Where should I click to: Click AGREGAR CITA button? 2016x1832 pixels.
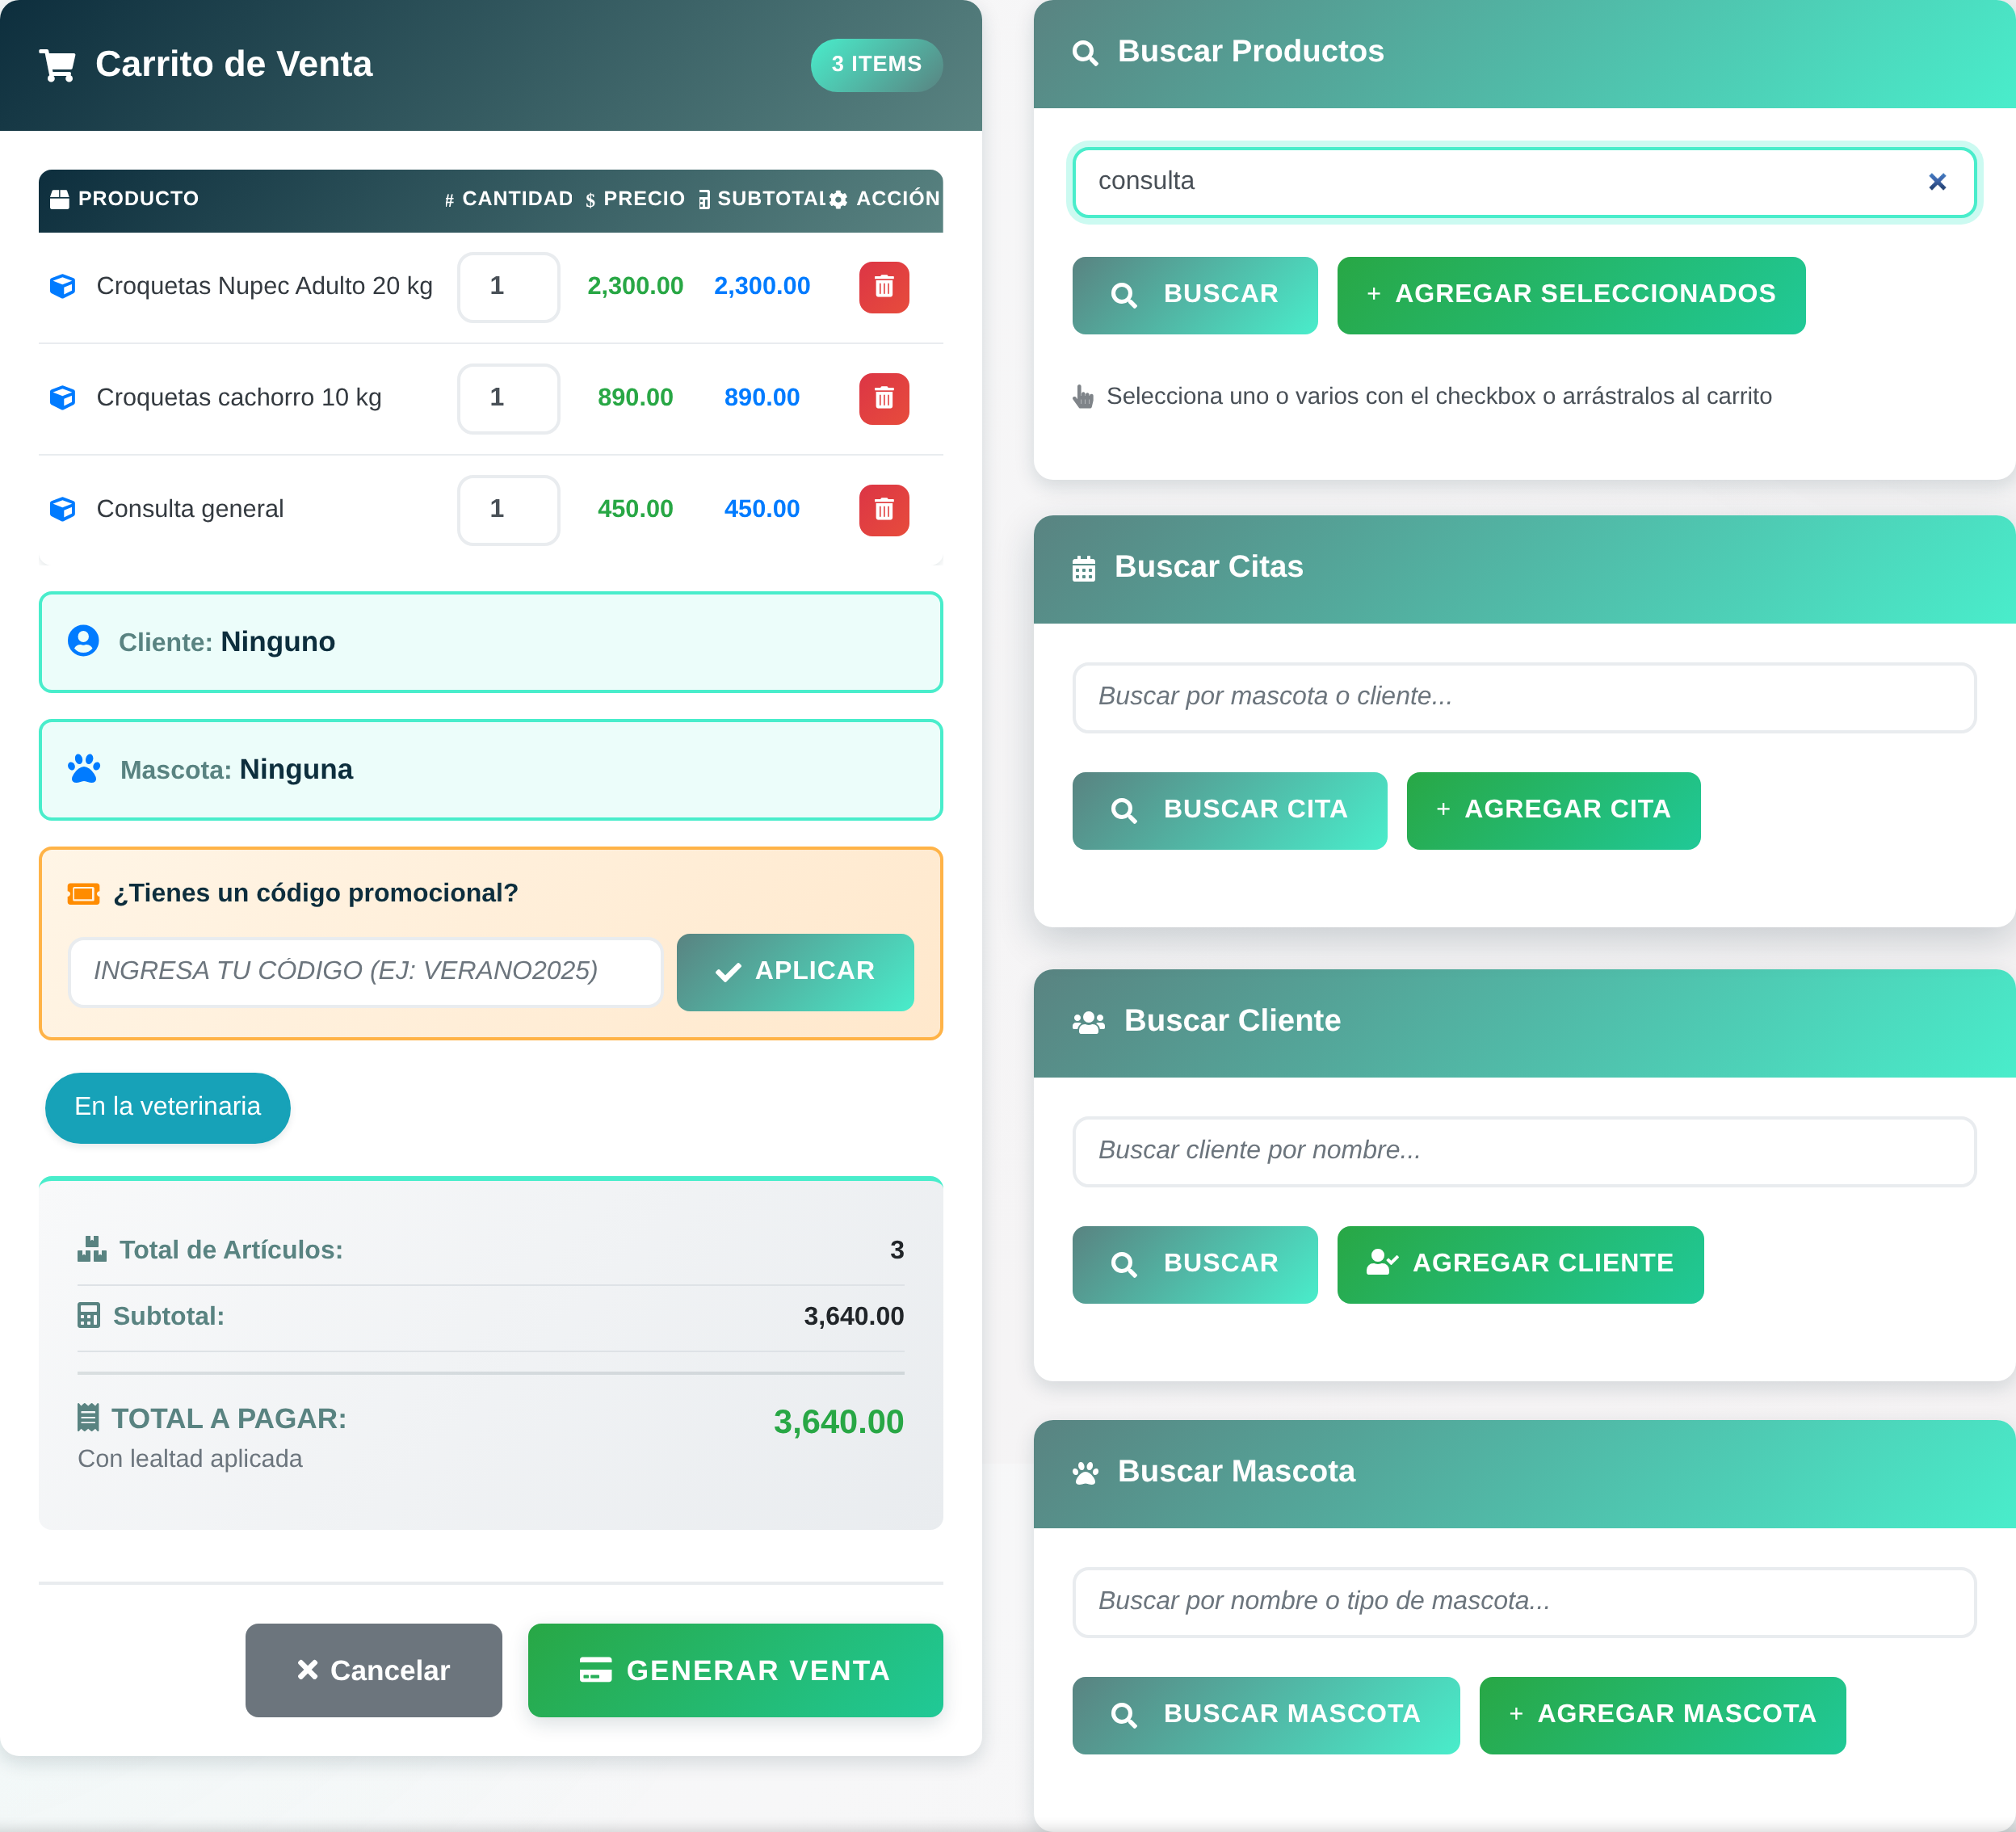(1553, 810)
